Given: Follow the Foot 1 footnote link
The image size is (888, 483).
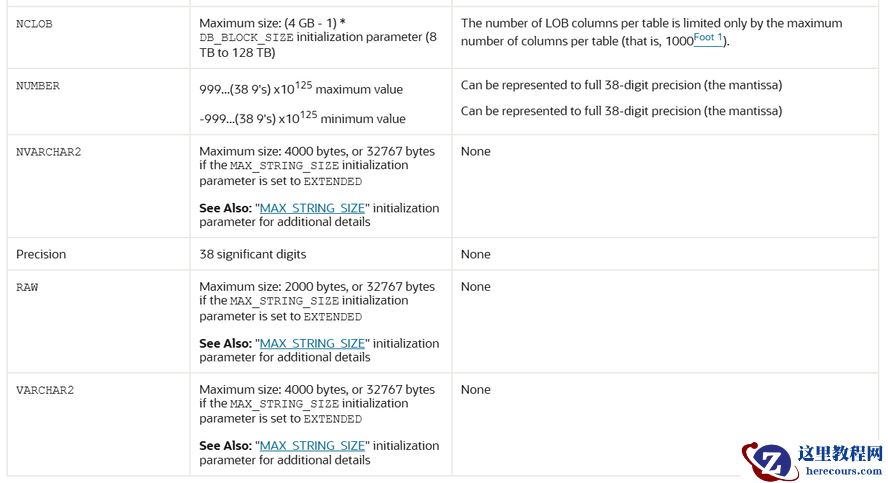Looking at the screenshot, I should [x=708, y=38].
